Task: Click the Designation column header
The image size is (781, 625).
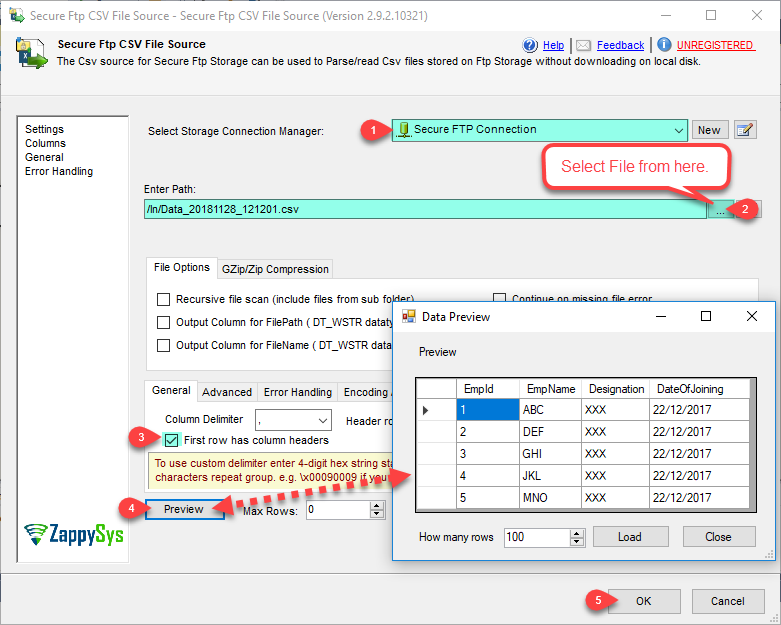Action: pos(616,389)
